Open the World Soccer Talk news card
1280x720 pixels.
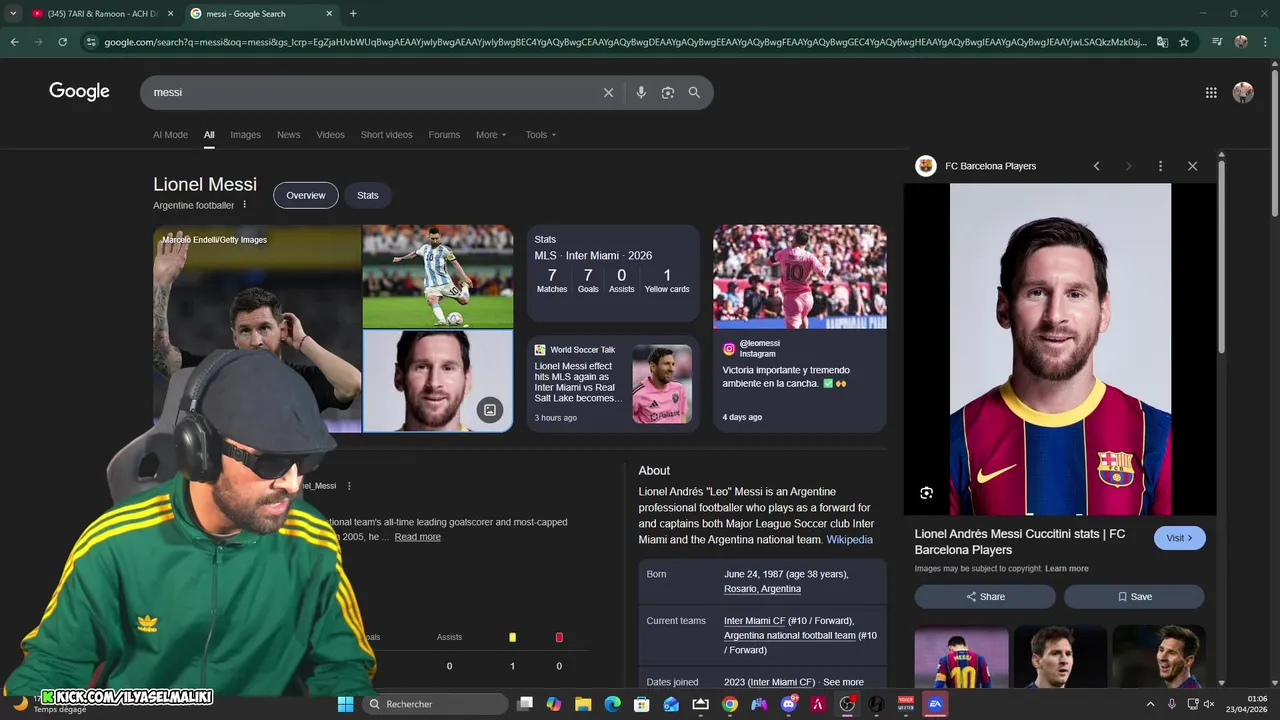pos(613,384)
